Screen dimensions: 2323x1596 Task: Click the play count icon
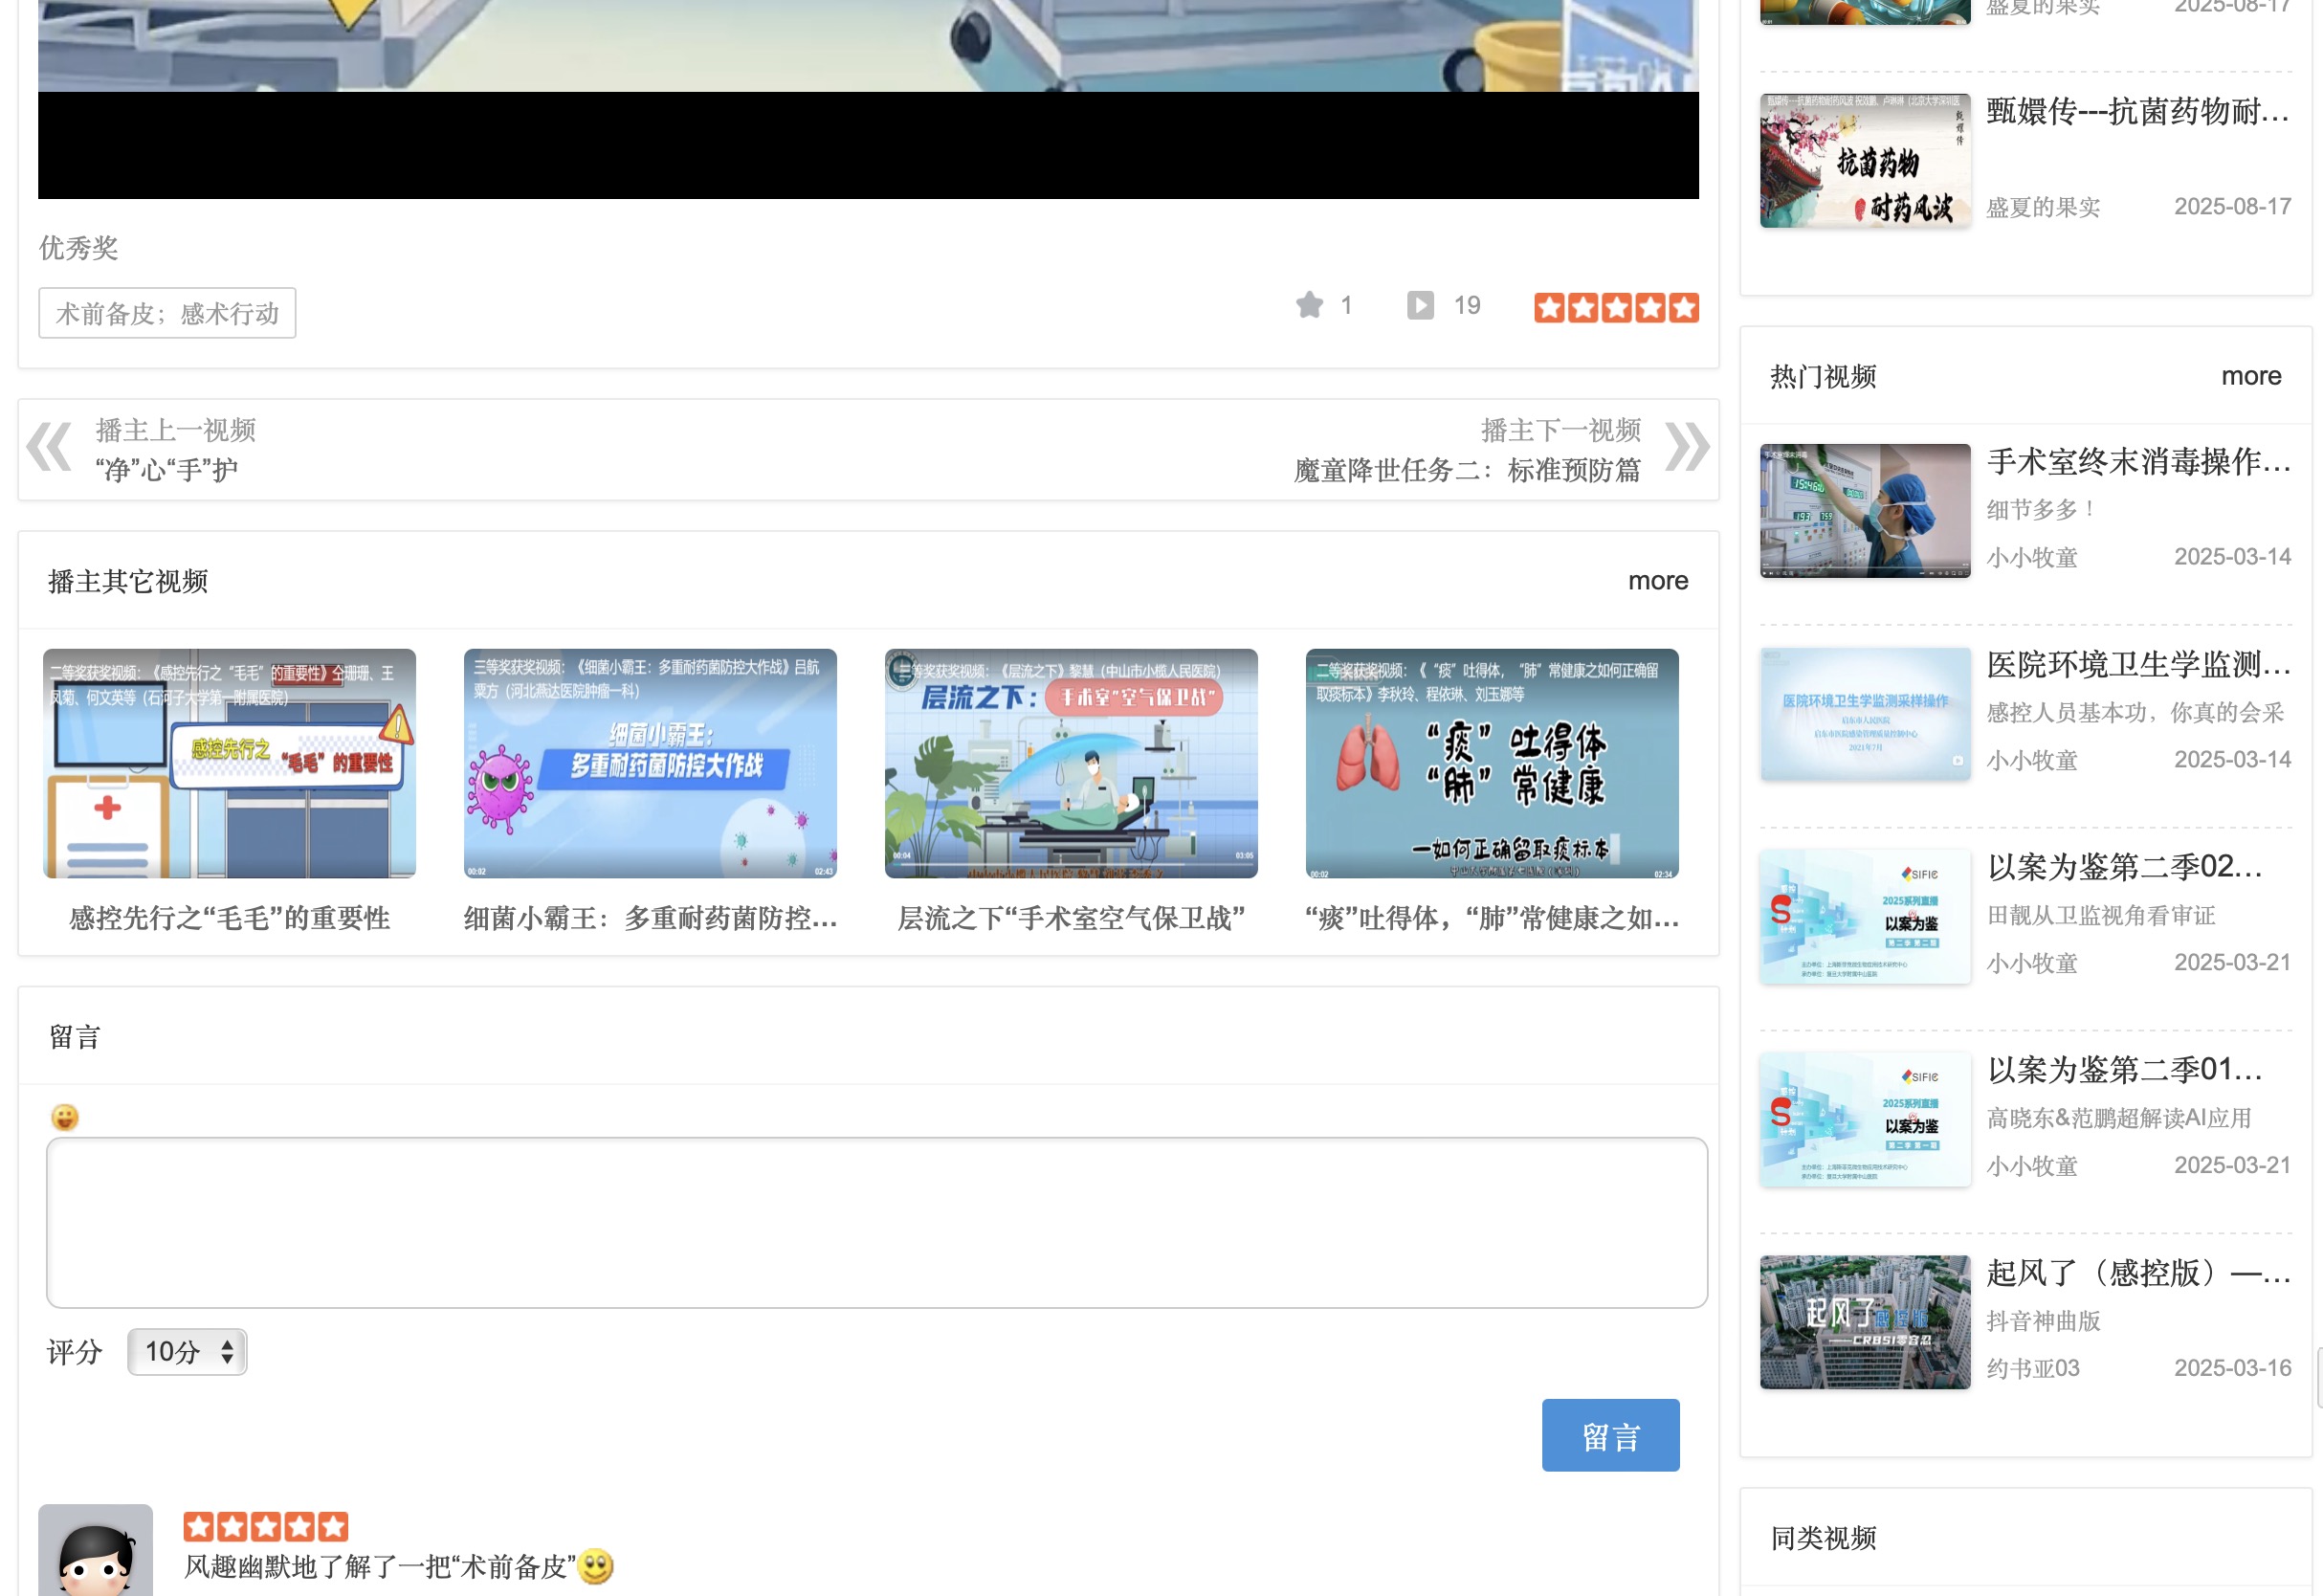click(x=1419, y=305)
